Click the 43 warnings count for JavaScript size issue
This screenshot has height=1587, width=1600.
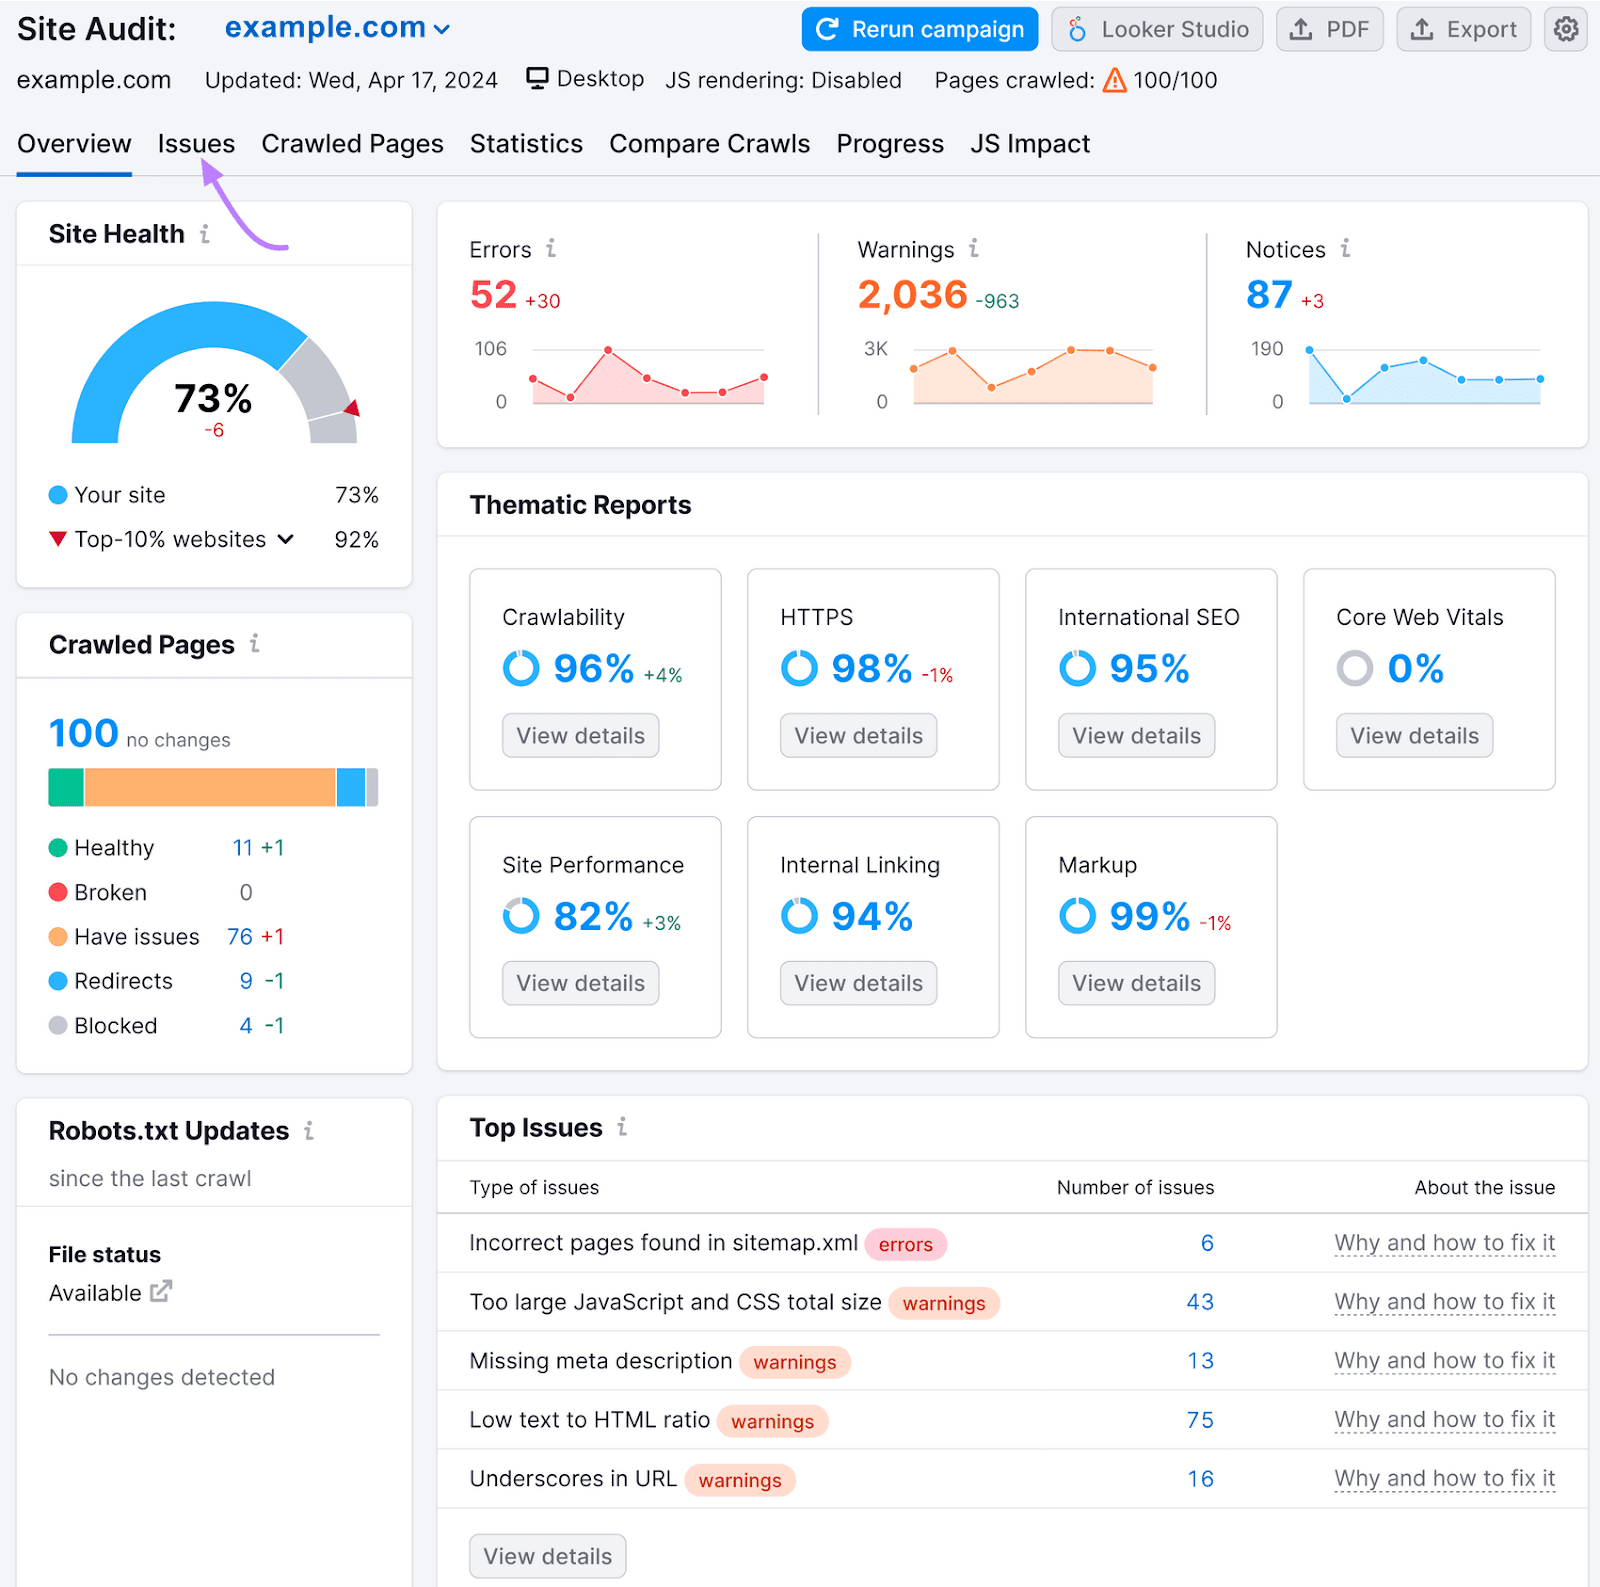click(x=1199, y=1302)
